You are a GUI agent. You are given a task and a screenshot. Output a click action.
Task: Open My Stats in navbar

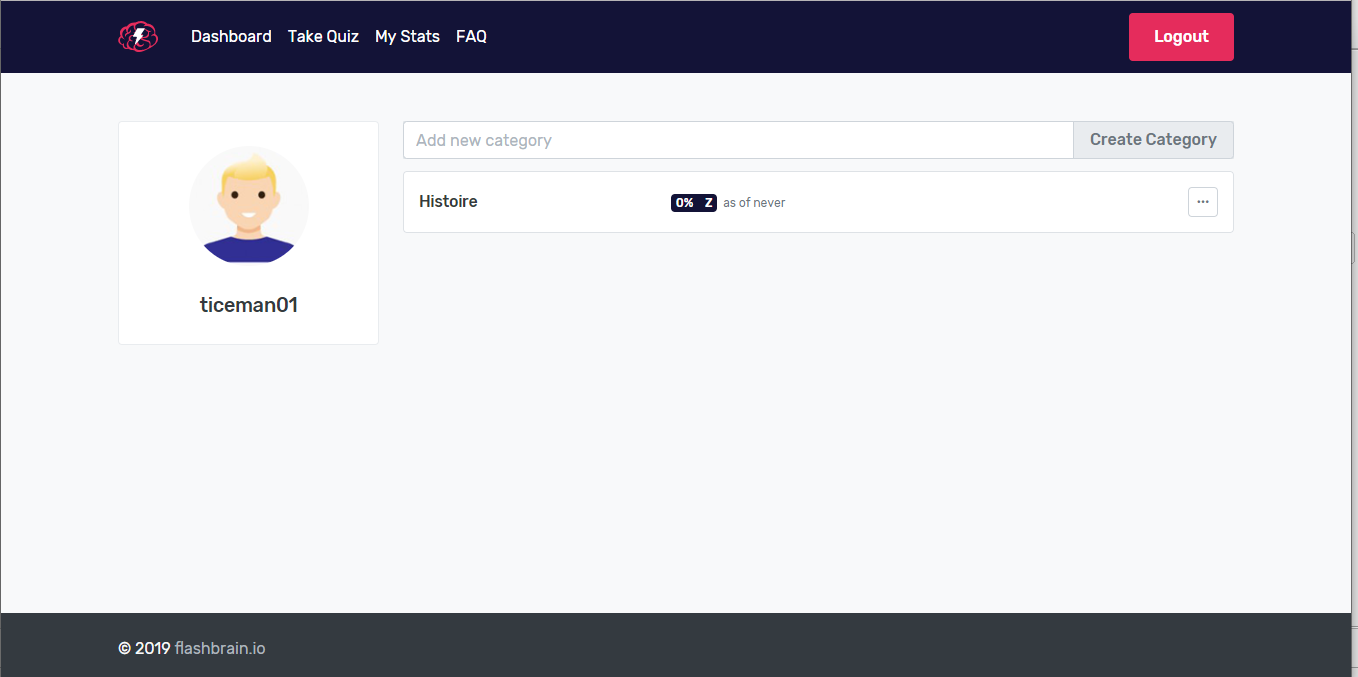[407, 36]
